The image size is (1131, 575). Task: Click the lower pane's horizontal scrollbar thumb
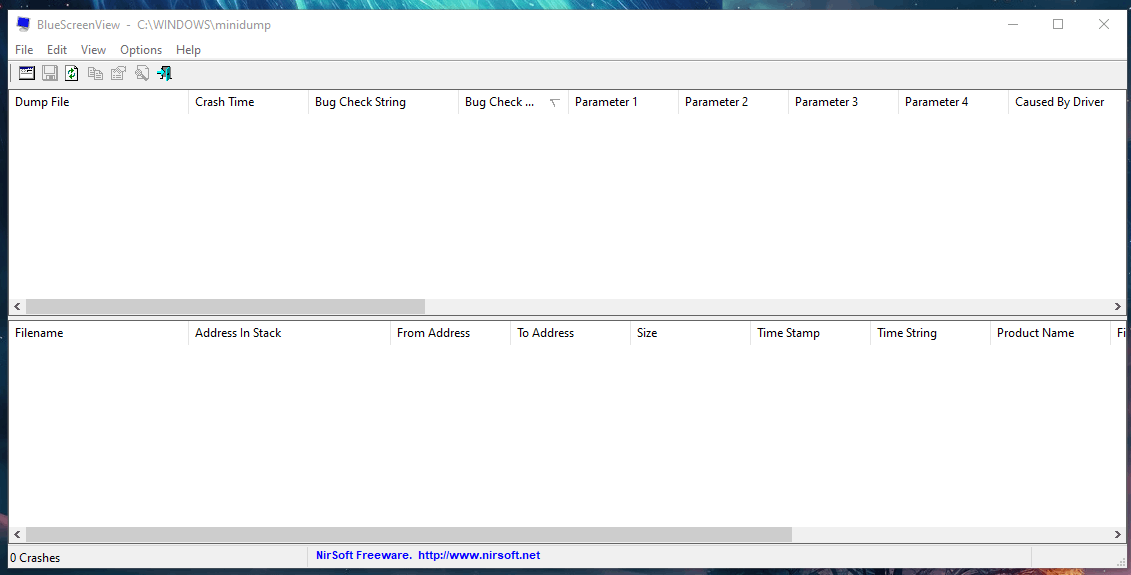[x=409, y=535]
